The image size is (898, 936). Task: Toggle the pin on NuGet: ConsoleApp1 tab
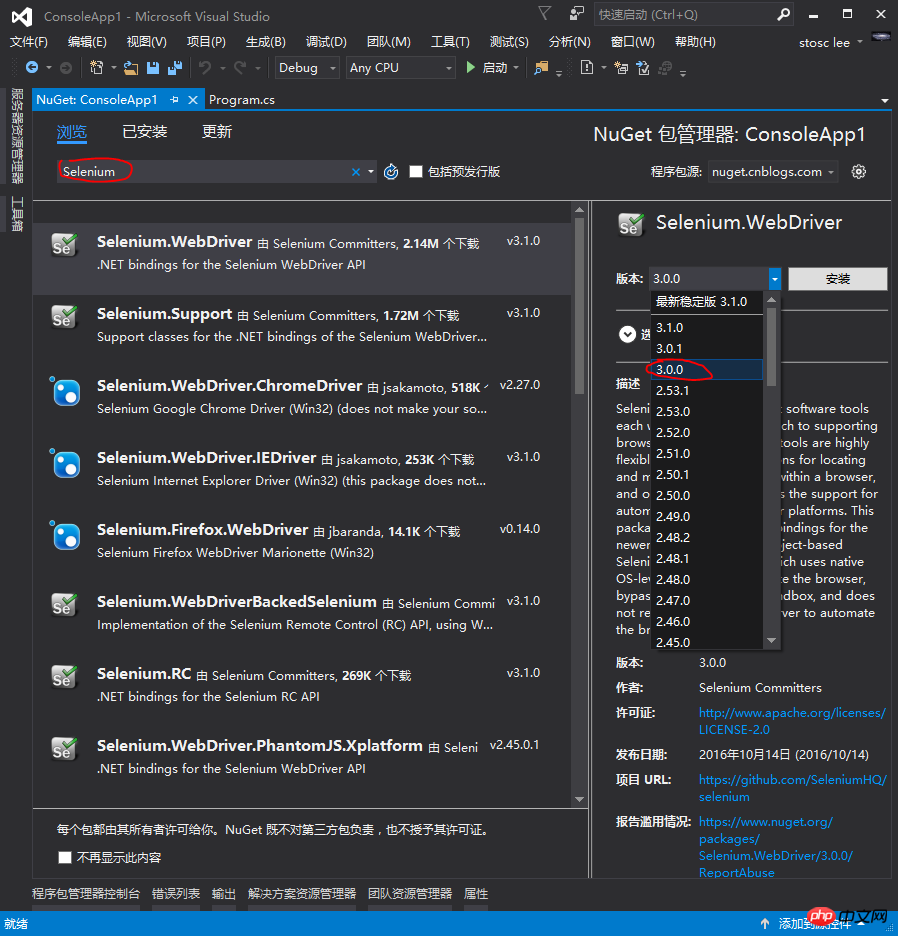click(174, 100)
